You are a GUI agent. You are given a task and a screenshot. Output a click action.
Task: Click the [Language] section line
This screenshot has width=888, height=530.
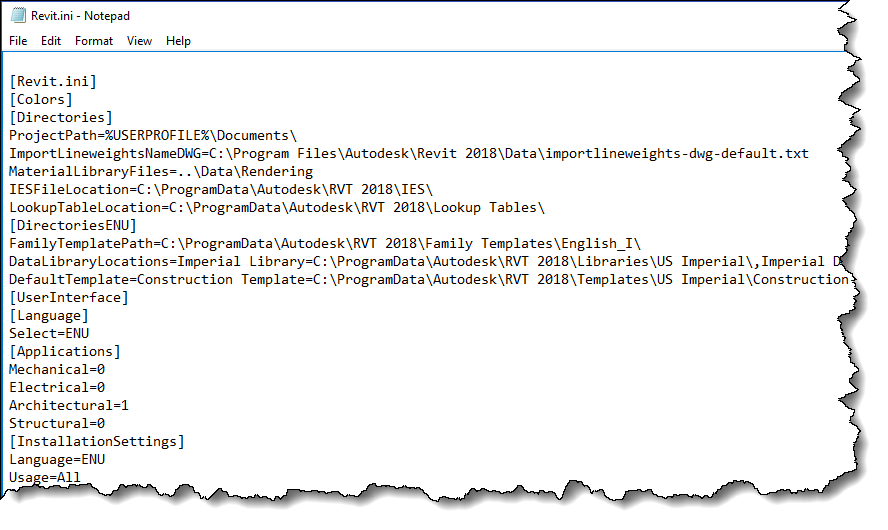click(49, 316)
